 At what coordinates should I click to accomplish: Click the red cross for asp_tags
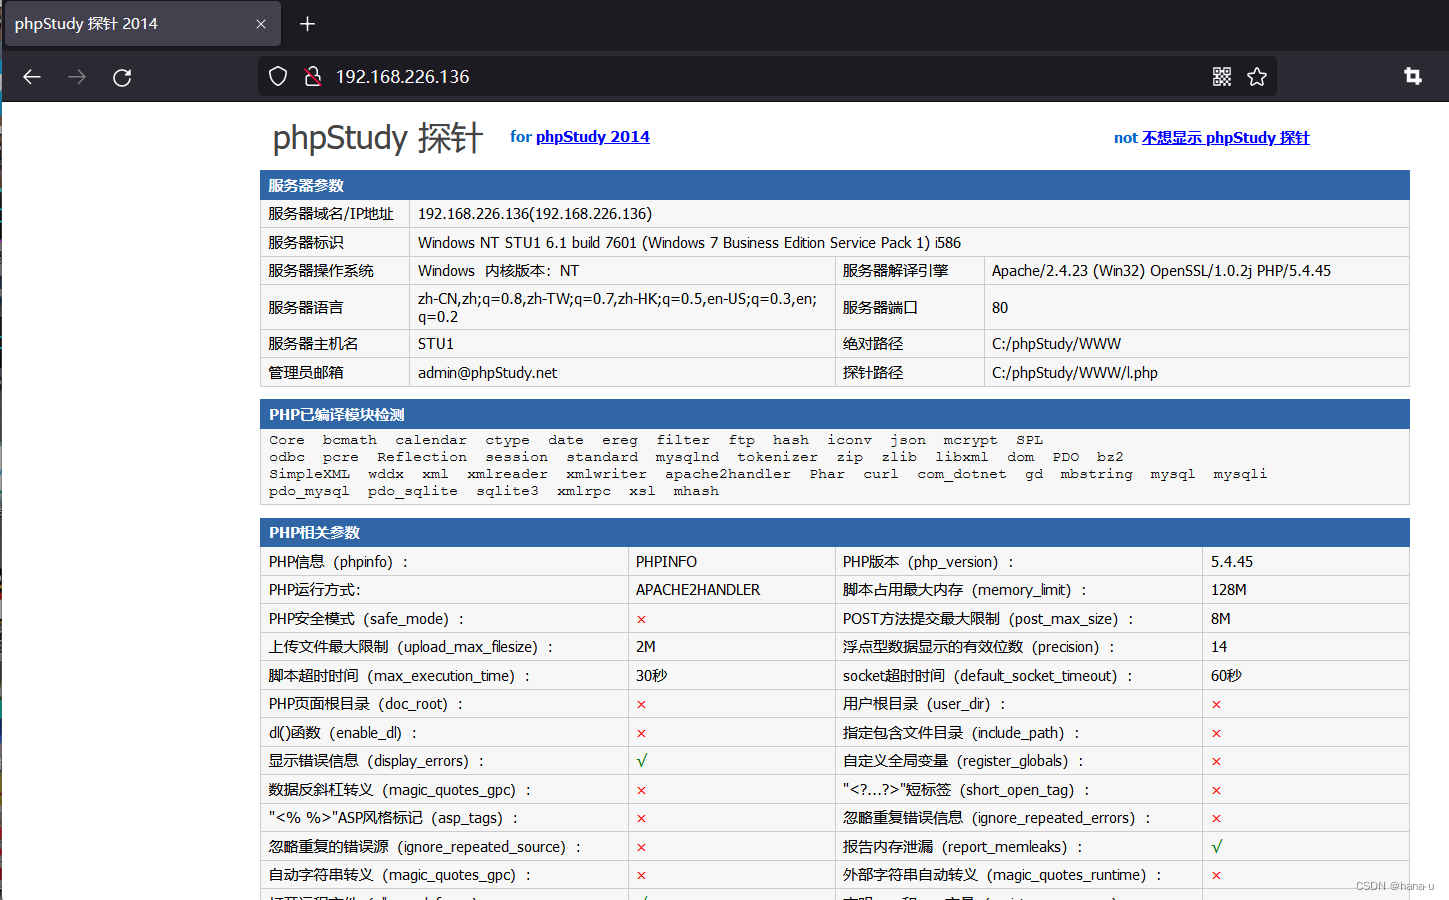coord(641,819)
